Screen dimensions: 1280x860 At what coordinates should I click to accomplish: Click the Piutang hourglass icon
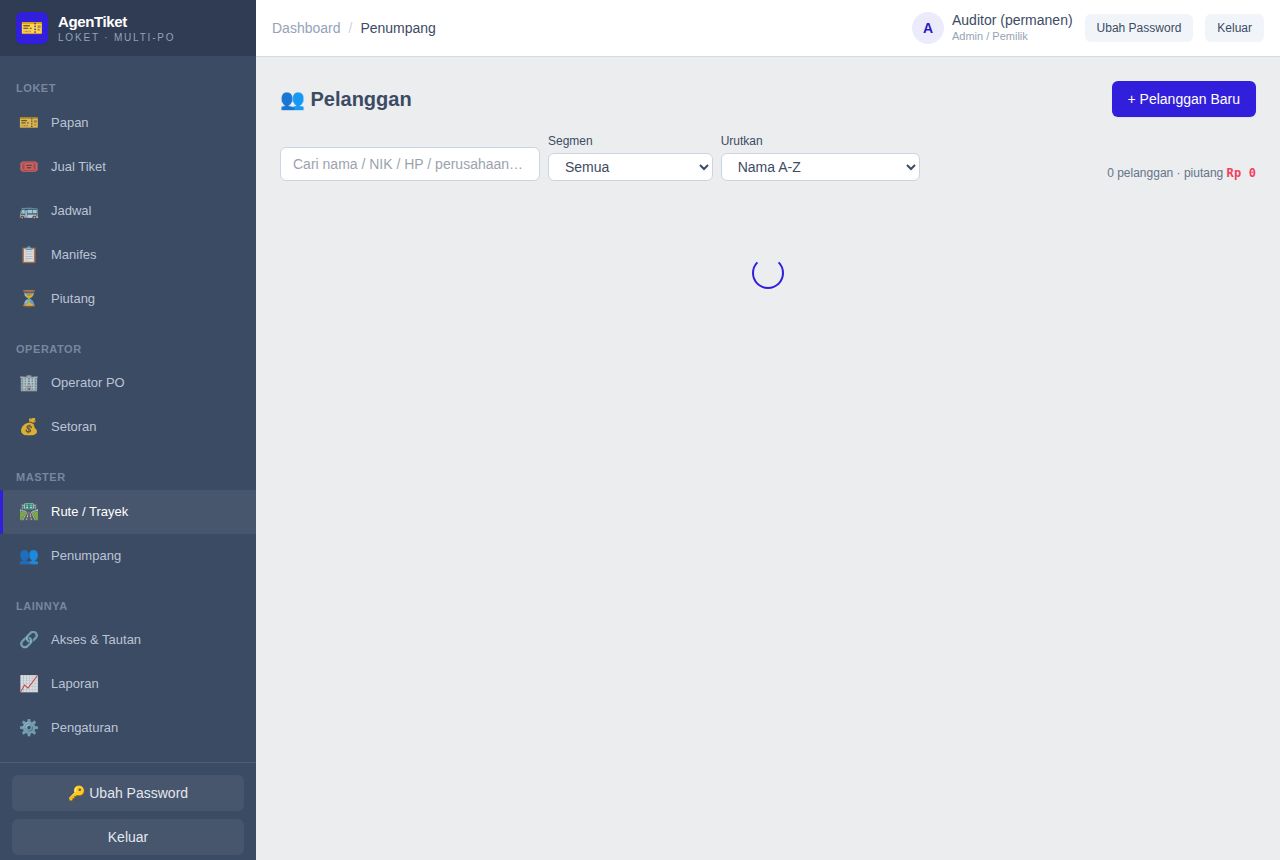pyautogui.click(x=29, y=298)
